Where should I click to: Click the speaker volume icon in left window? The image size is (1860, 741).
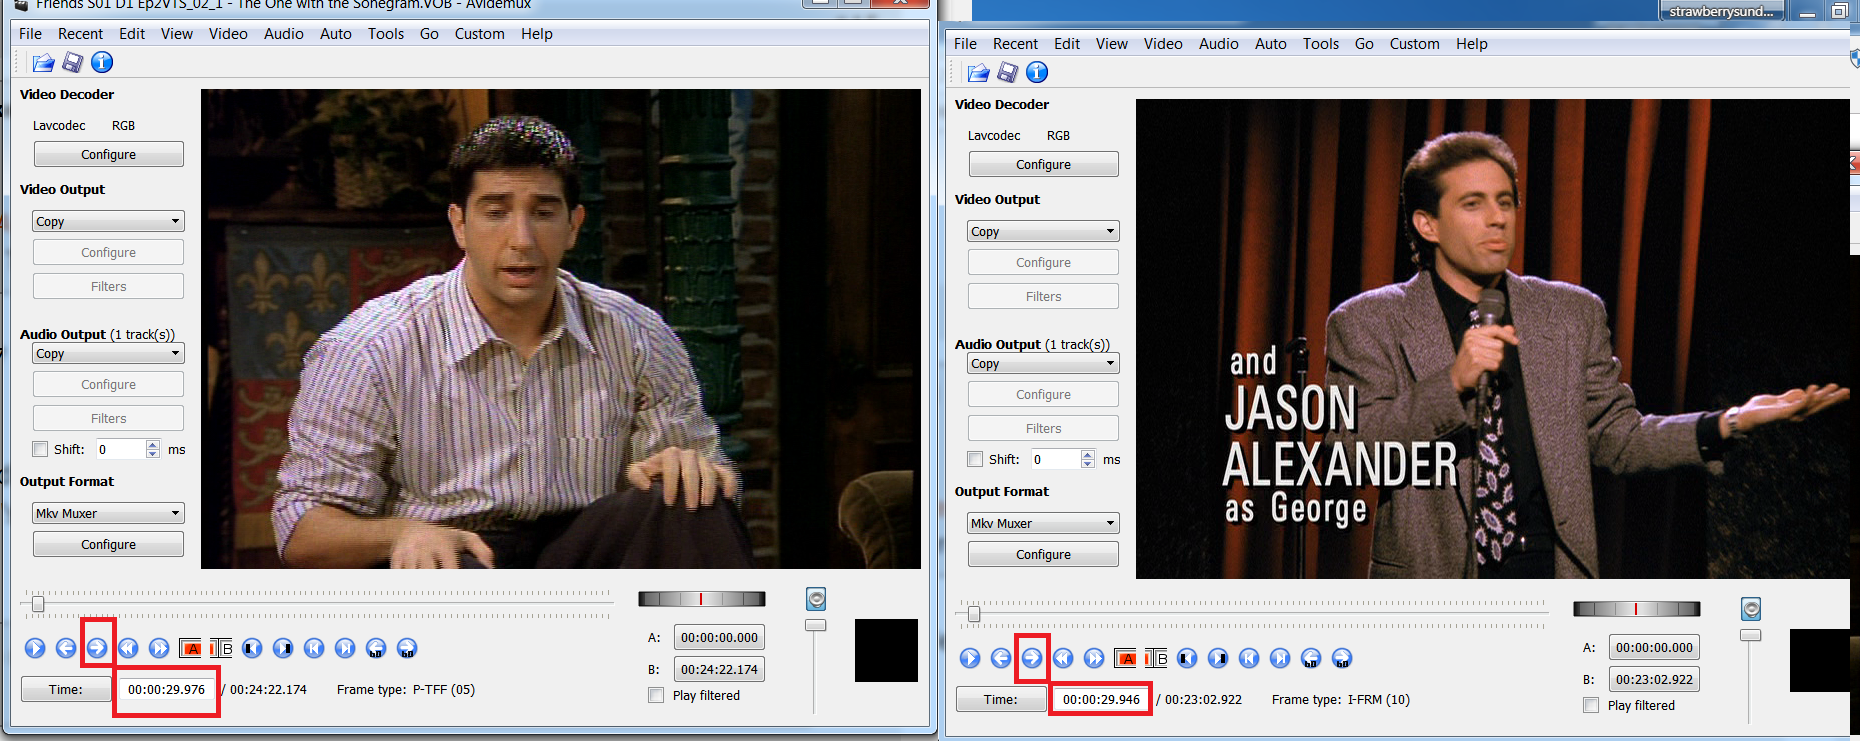816,599
